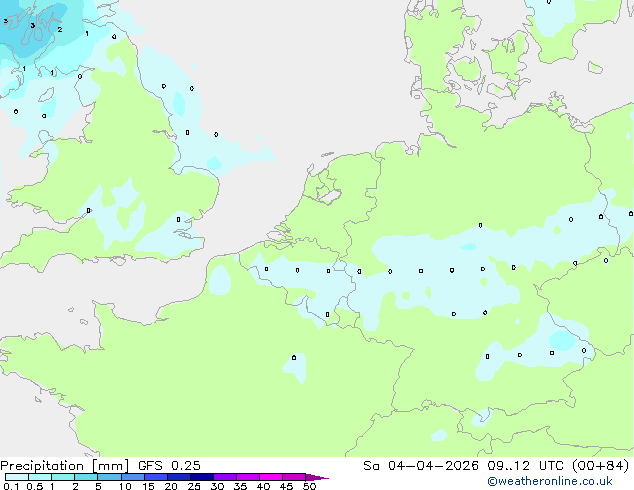The image size is (634, 490).
Task: Click the '10' legend scale label
Action: (x=125, y=486)
